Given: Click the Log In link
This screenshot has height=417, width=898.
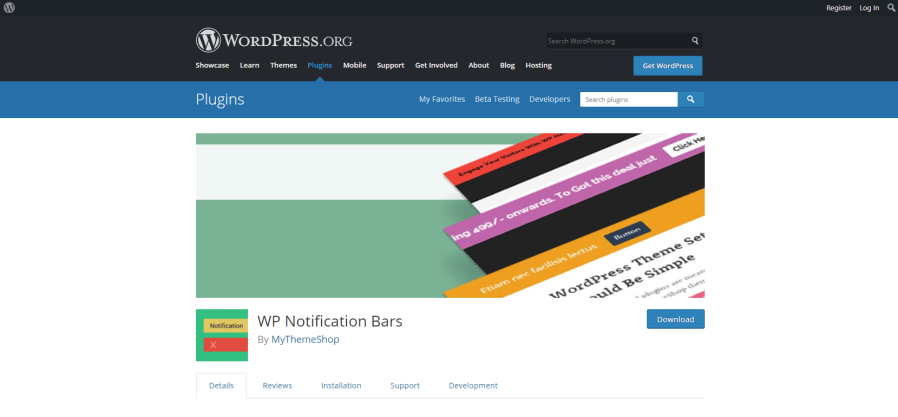Looking at the screenshot, I should (x=869, y=7).
